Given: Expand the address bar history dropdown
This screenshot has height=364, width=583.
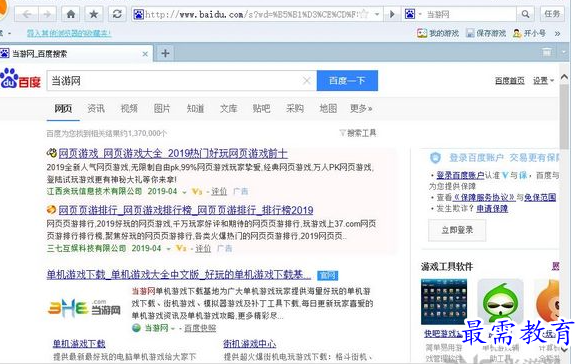Looking at the screenshot, I should pos(377,15).
